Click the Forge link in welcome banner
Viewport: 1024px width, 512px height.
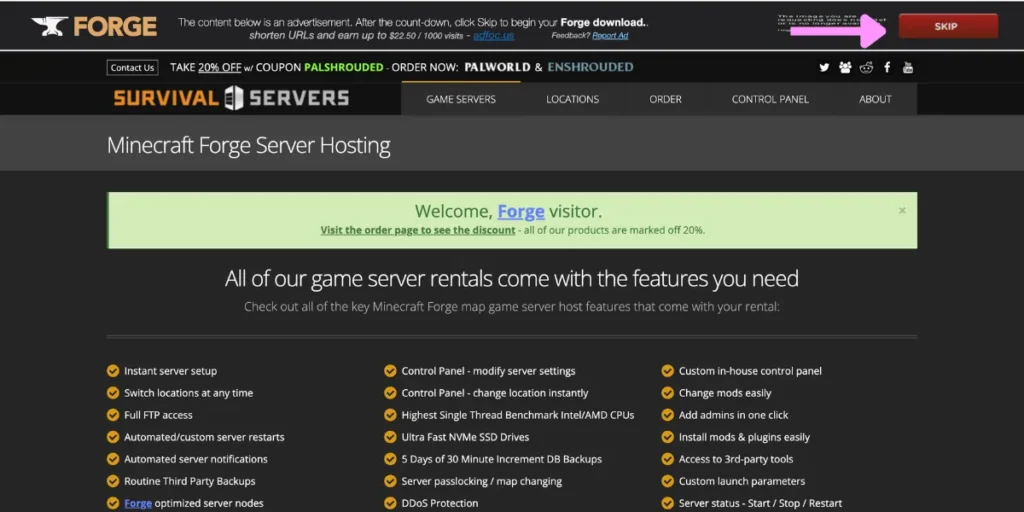(x=521, y=211)
